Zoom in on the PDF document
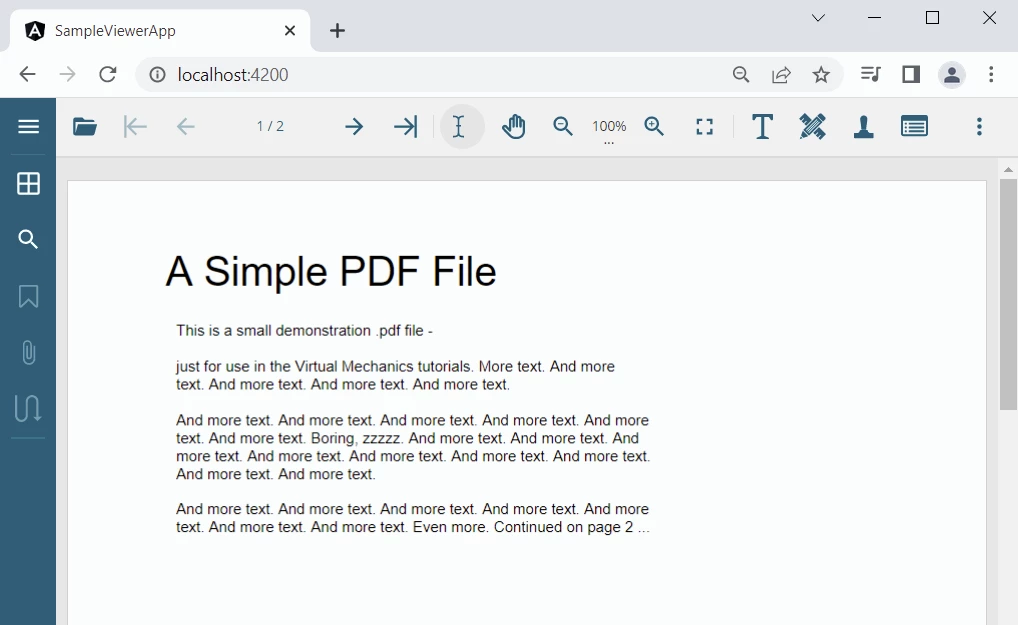The image size is (1018, 625). tap(654, 127)
